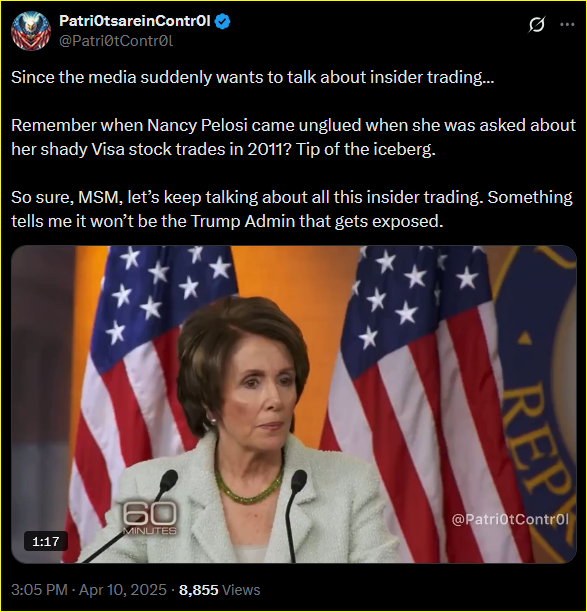587x612 pixels.
Task: Open the eagle profile avatar
Action: pos(31,31)
